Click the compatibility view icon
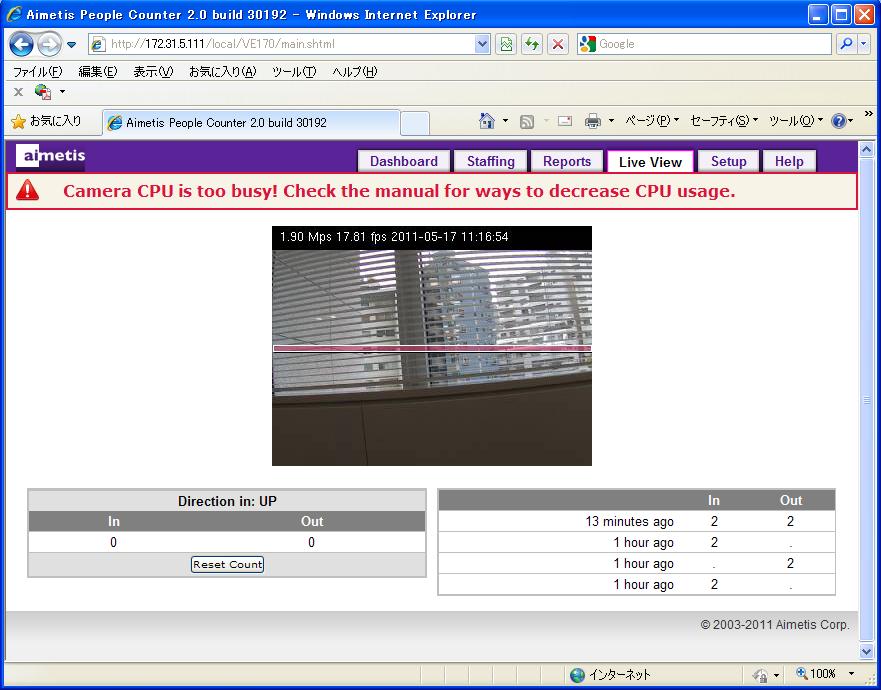The width and height of the screenshot is (881, 690). tap(506, 44)
